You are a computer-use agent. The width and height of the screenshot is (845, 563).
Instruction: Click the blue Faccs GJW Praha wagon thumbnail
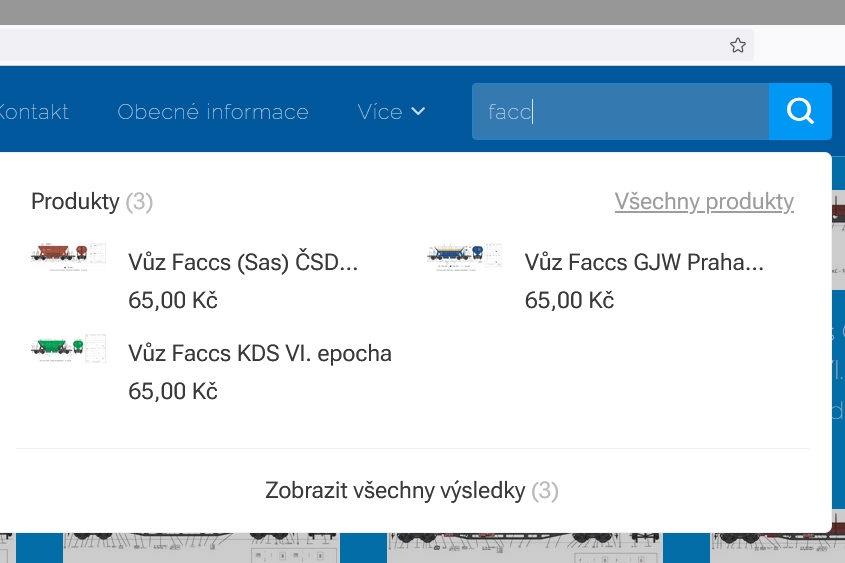[464, 254]
